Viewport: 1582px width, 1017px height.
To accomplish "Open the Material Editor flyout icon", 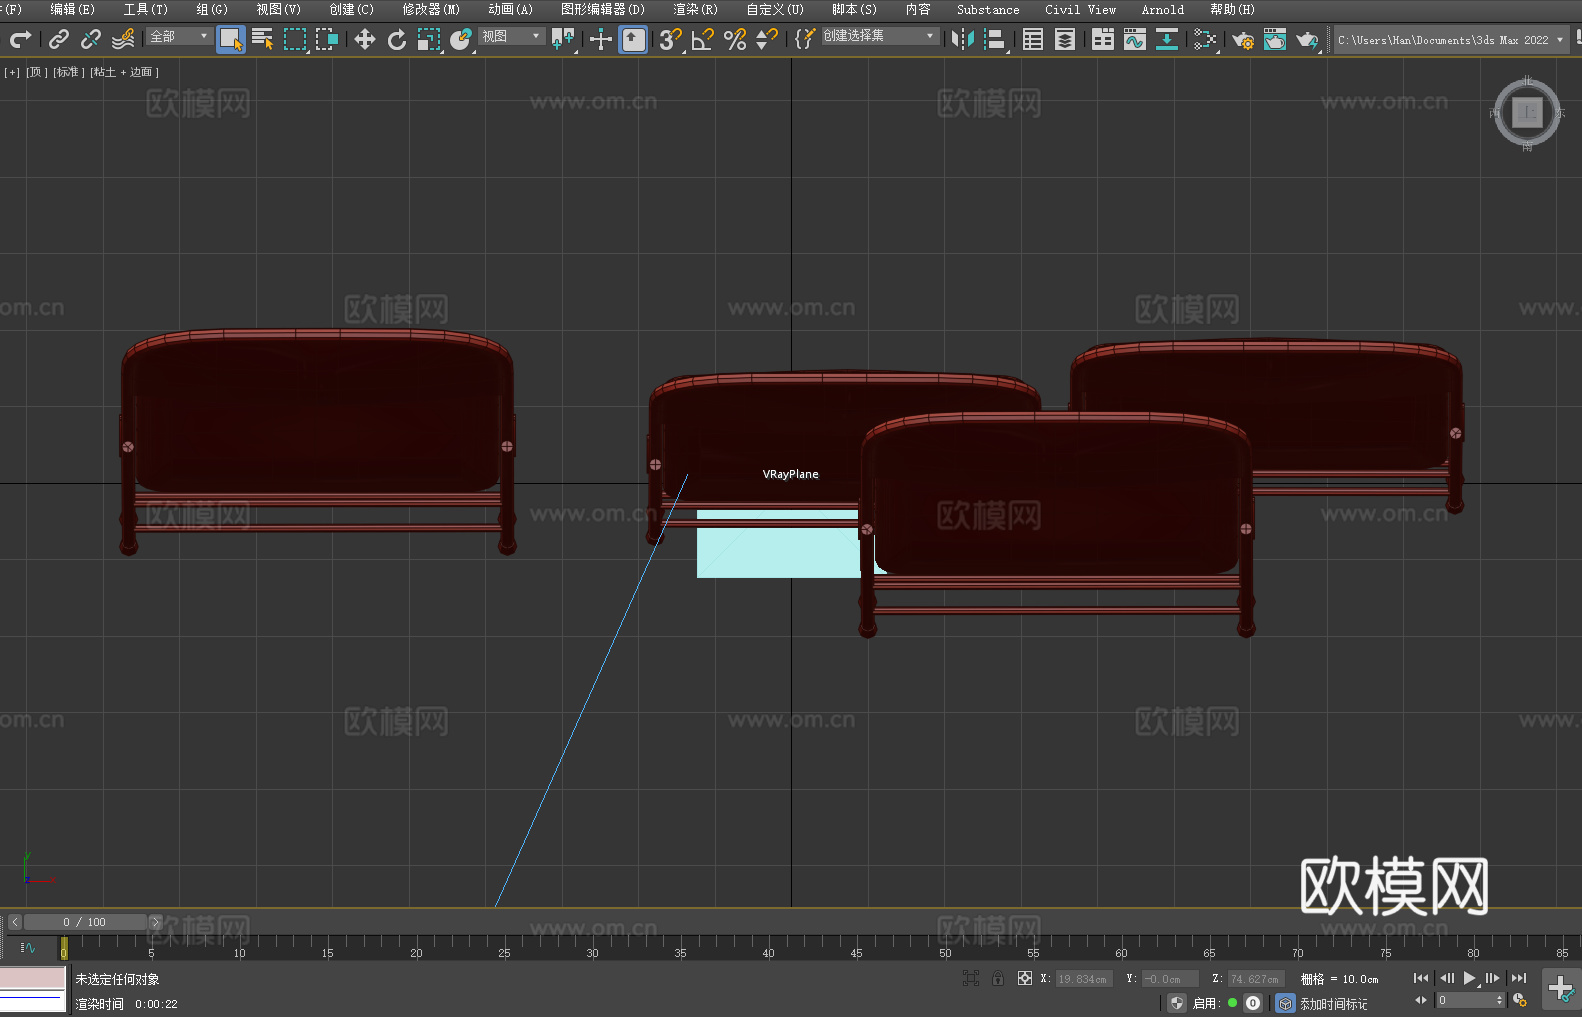I will 1205,39.
